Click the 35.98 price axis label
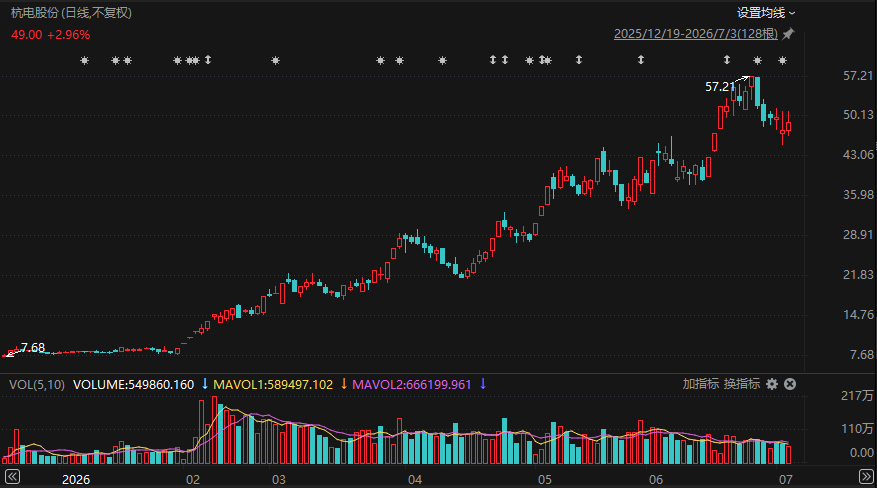This screenshot has width=877, height=488. pos(858,195)
